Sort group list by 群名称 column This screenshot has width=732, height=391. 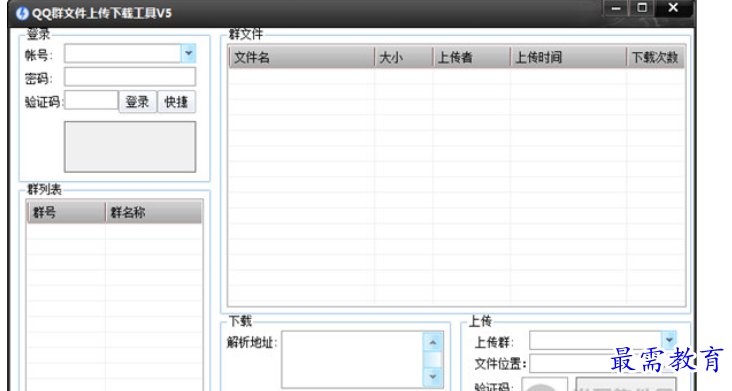tap(154, 212)
